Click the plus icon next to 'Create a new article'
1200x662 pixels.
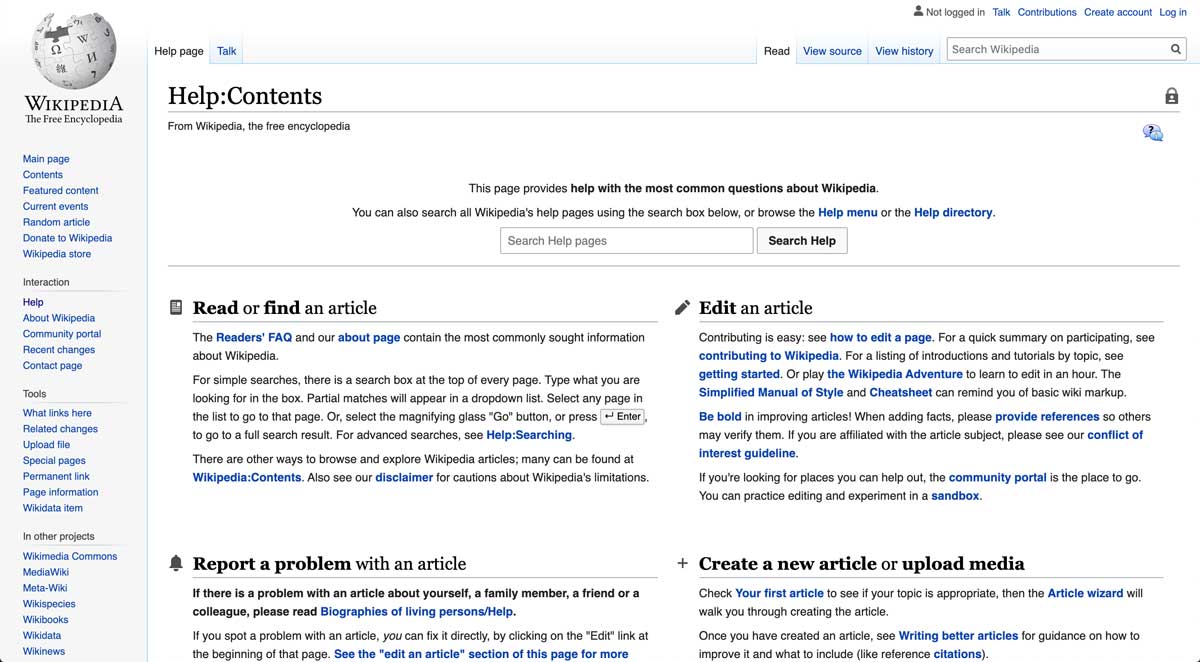pos(682,561)
